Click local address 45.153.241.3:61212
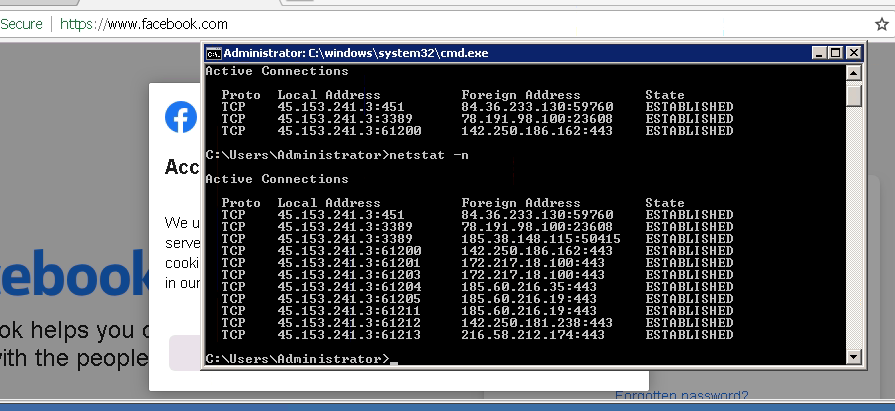895x411 pixels. click(x=349, y=323)
